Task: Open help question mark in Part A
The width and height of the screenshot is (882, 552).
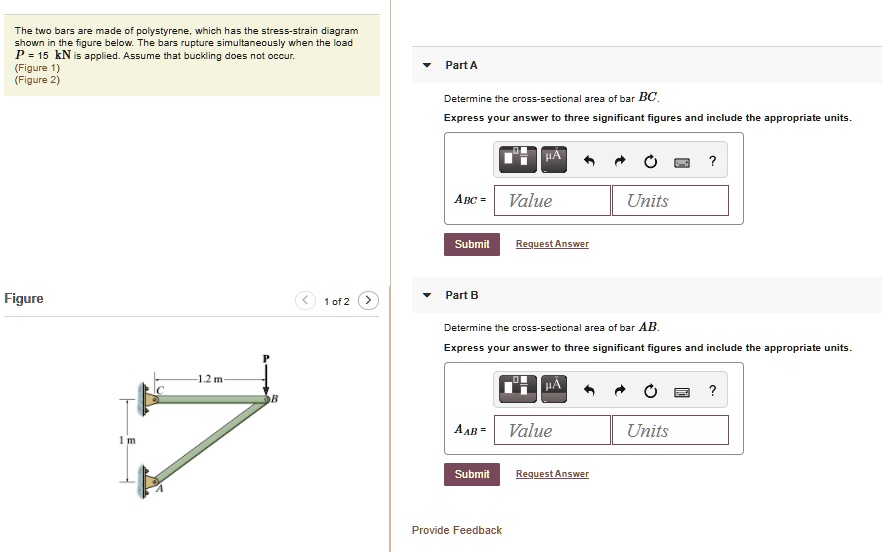Action: point(713,161)
